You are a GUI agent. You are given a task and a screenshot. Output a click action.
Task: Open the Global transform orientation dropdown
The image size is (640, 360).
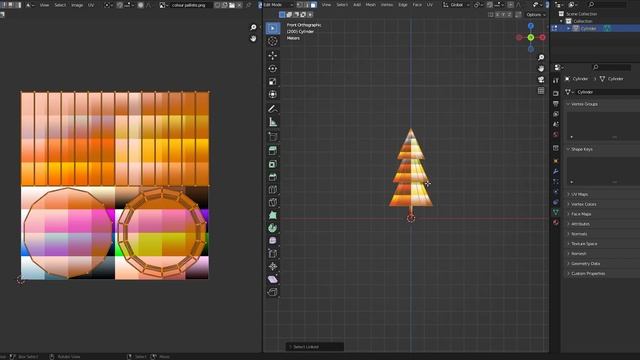pos(456,5)
